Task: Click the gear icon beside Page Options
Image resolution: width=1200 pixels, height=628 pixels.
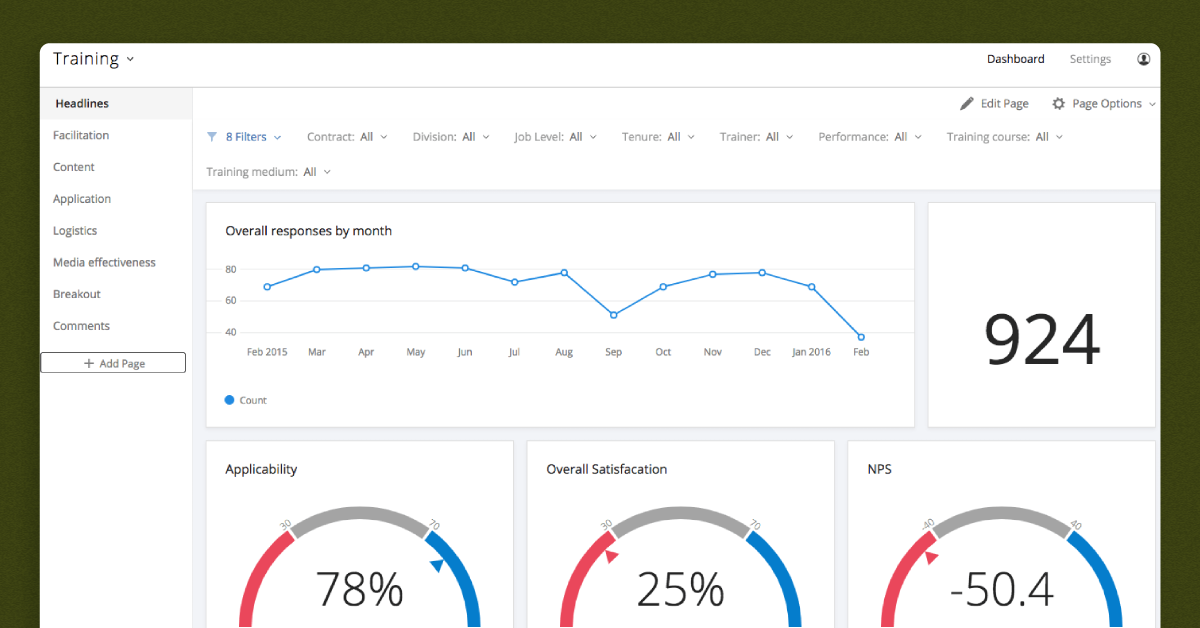Action: (x=1059, y=104)
